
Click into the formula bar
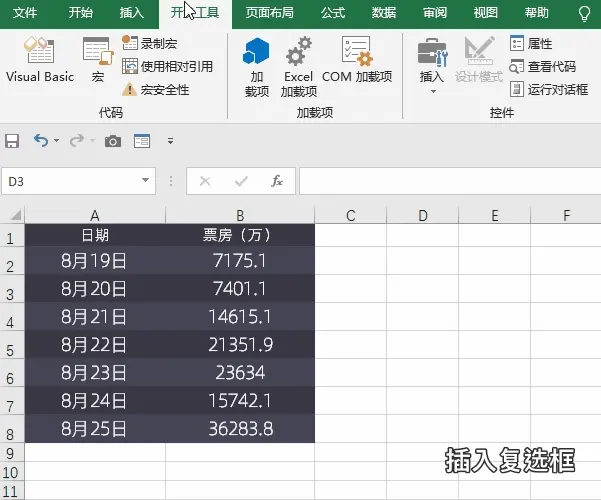click(450, 181)
